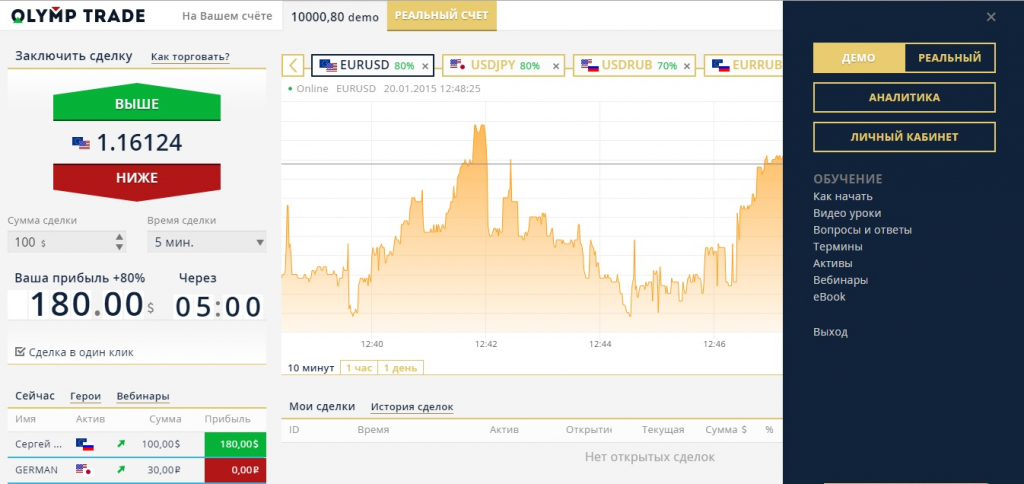Select the EURRUB asset tab

click(743, 65)
